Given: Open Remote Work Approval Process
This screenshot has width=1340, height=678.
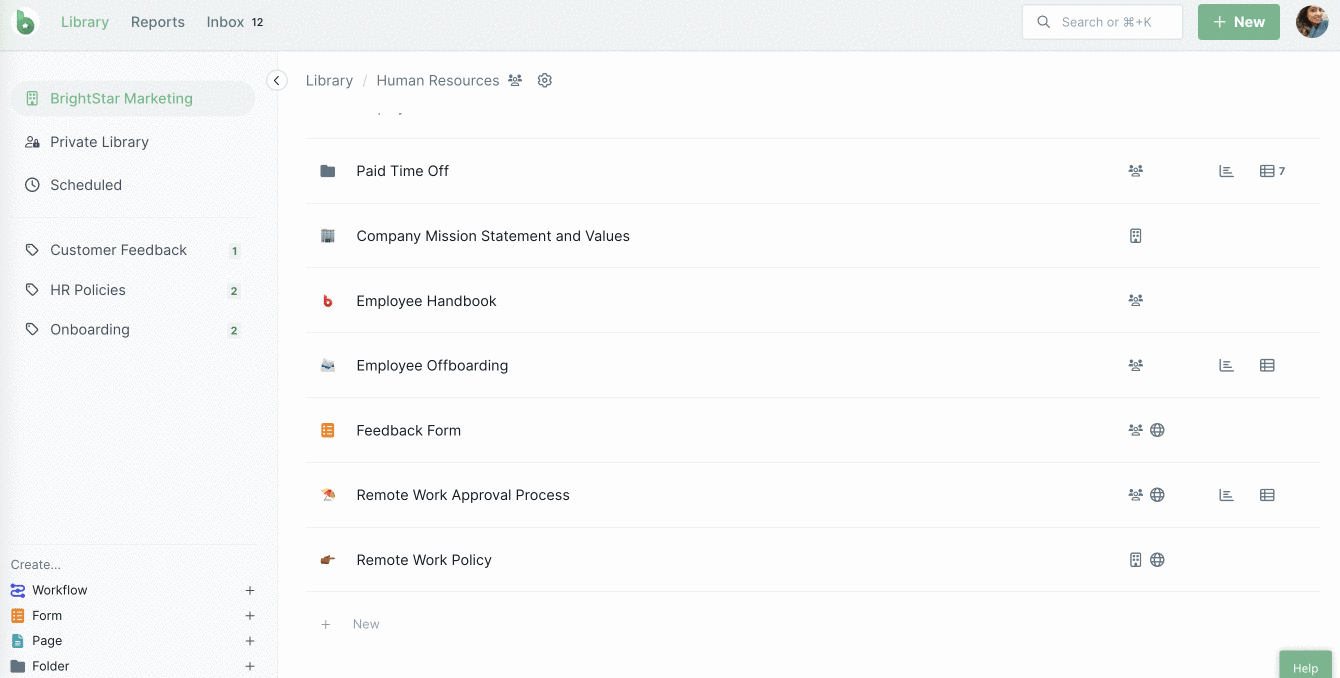Looking at the screenshot, I should click(x=463, y=495).
